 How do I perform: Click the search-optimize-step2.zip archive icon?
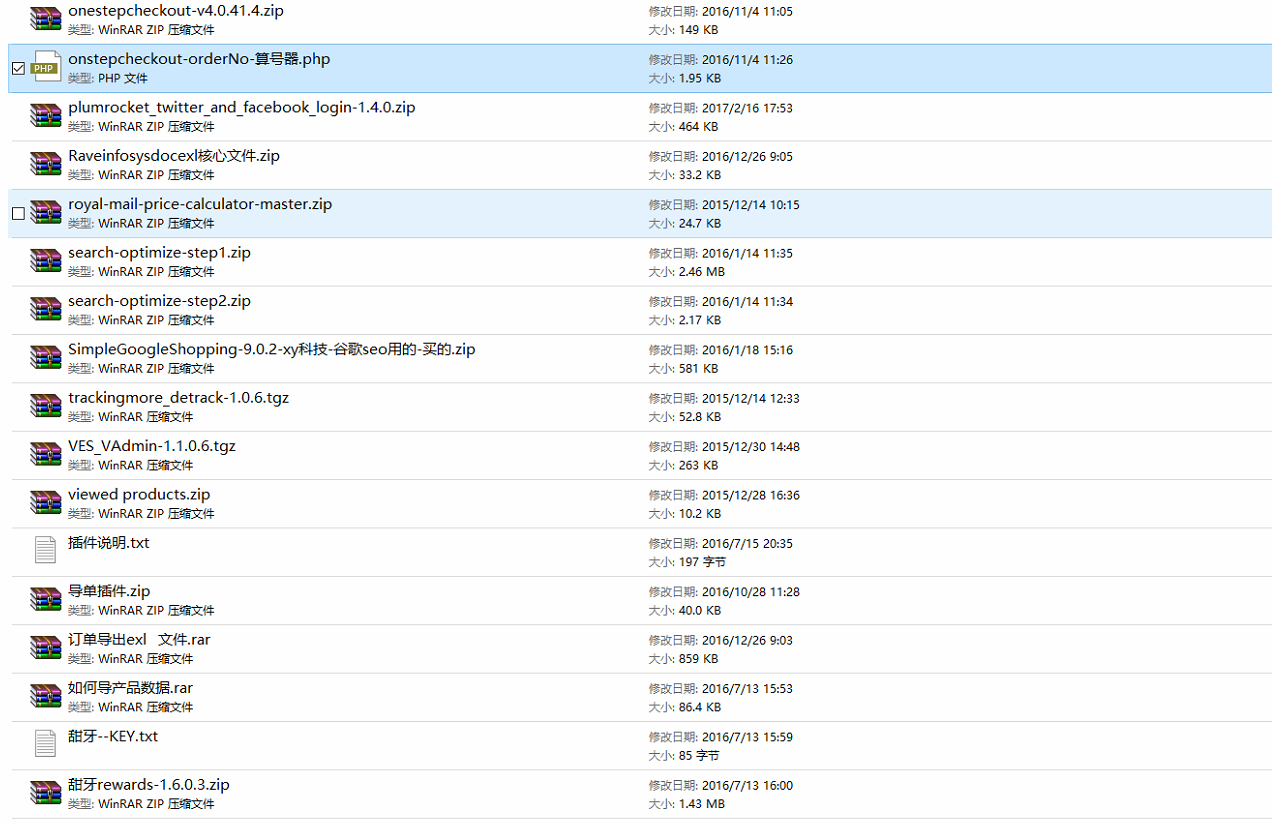46,309
